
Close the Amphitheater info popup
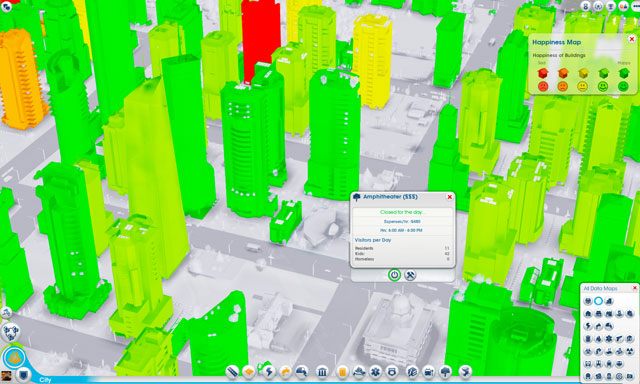450,197
